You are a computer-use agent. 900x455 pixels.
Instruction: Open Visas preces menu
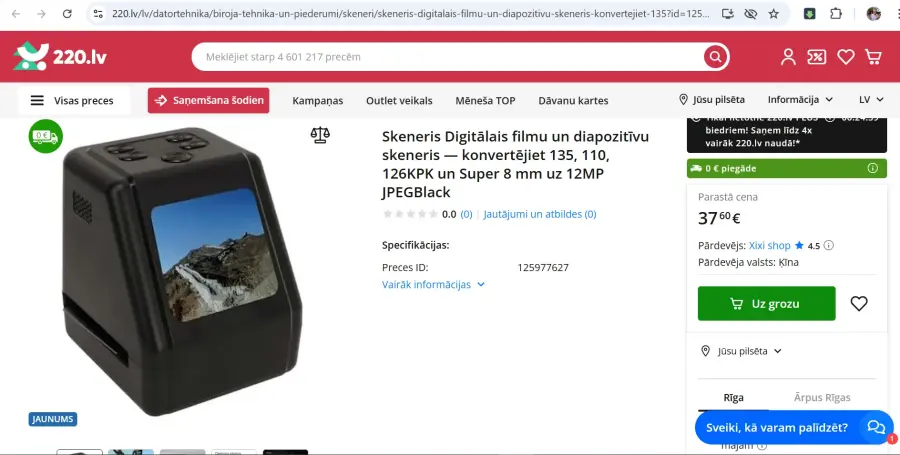coord(73,100)
